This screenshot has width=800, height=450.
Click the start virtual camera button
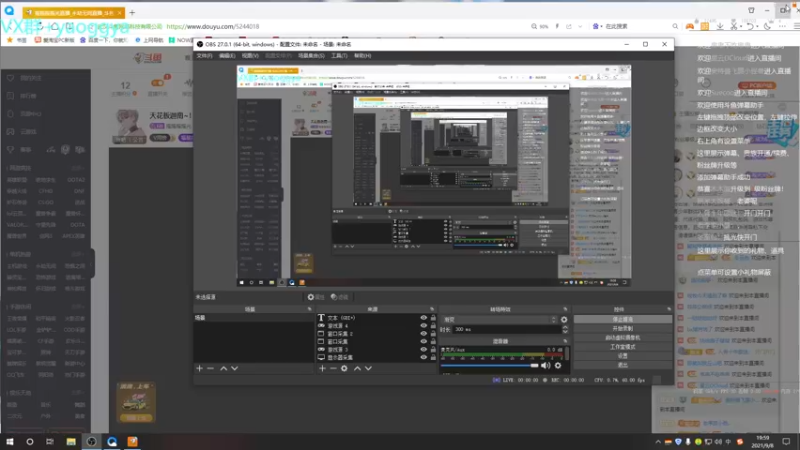coord(622,338)
